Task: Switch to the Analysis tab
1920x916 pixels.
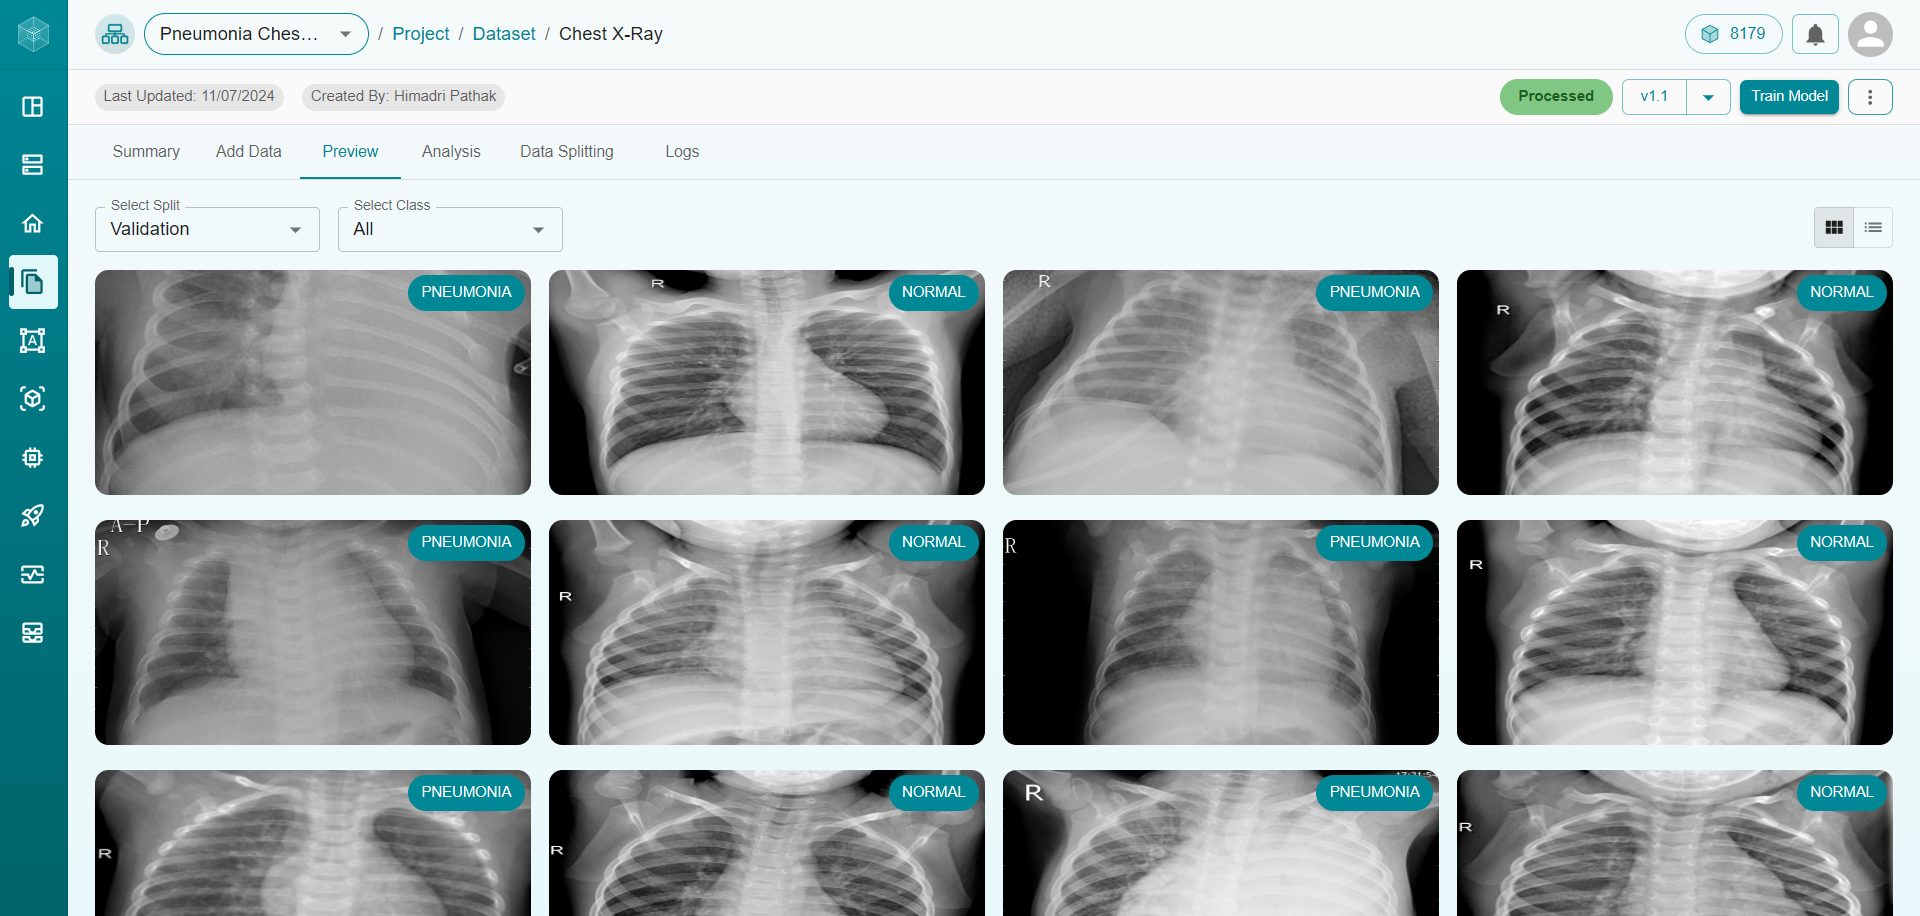Action: [451, 152]
